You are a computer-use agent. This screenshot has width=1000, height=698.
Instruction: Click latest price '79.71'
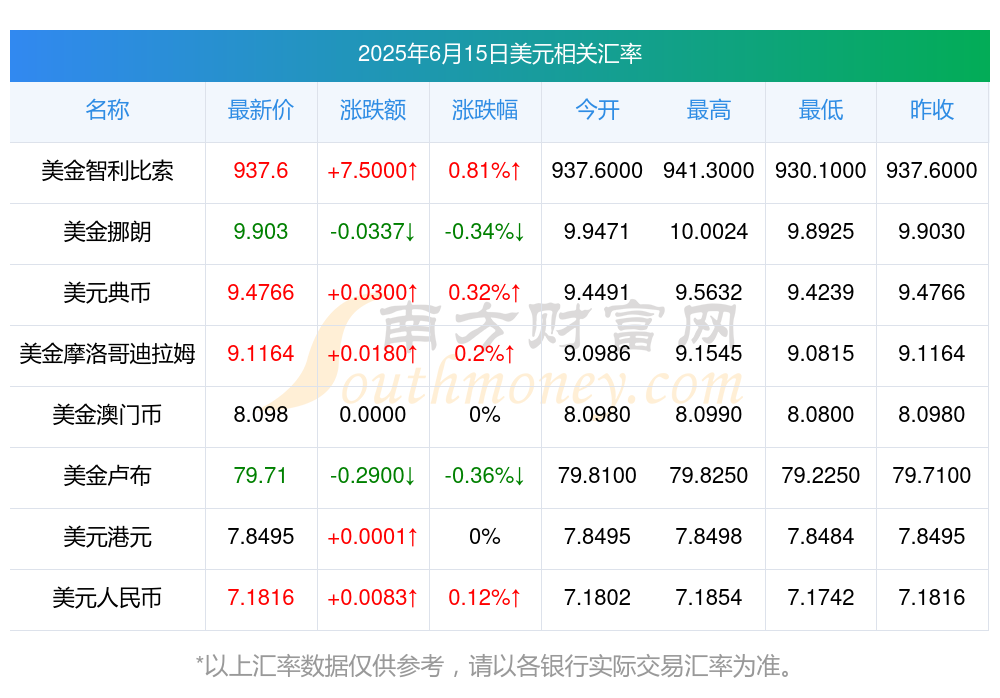click(260, 476)
